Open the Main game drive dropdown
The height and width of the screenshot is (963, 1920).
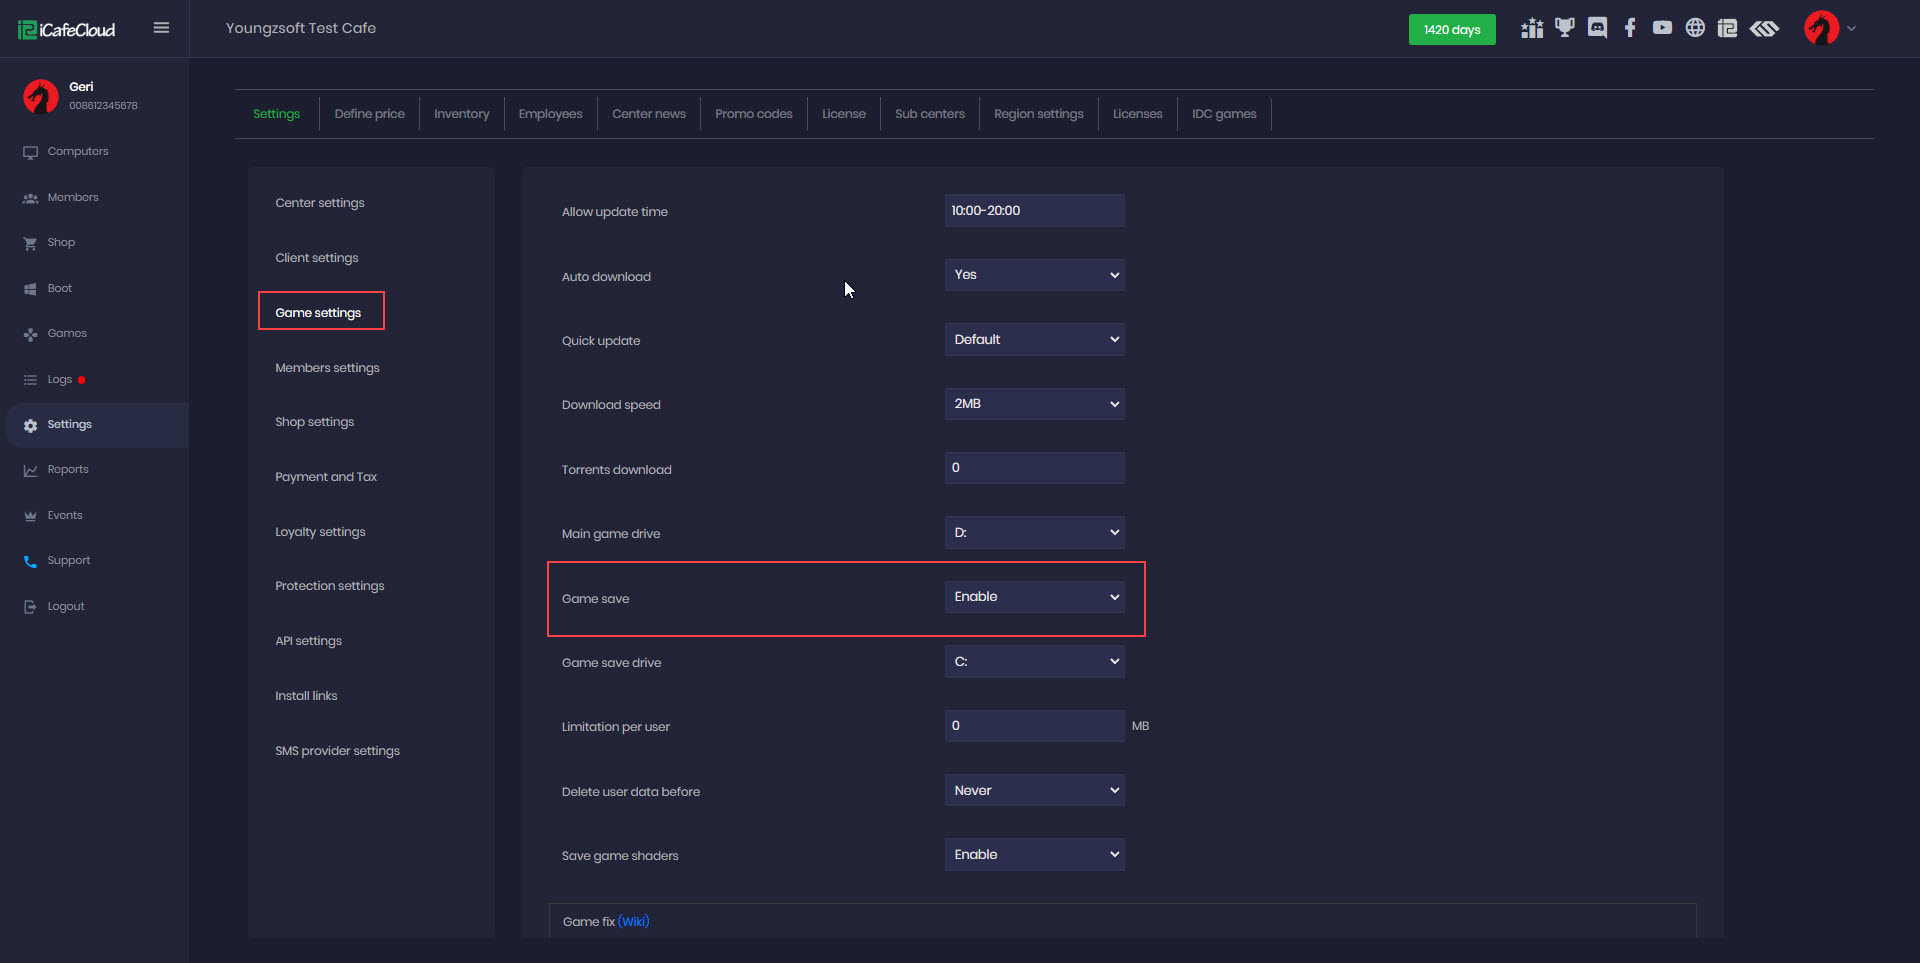point(1034,533)
